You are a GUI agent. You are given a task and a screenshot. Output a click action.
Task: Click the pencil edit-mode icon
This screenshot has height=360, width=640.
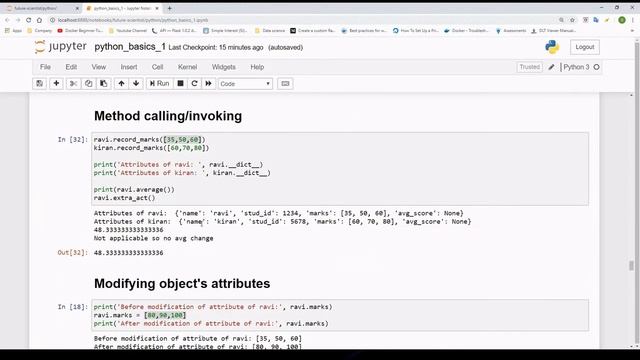[x=551, y=67]
